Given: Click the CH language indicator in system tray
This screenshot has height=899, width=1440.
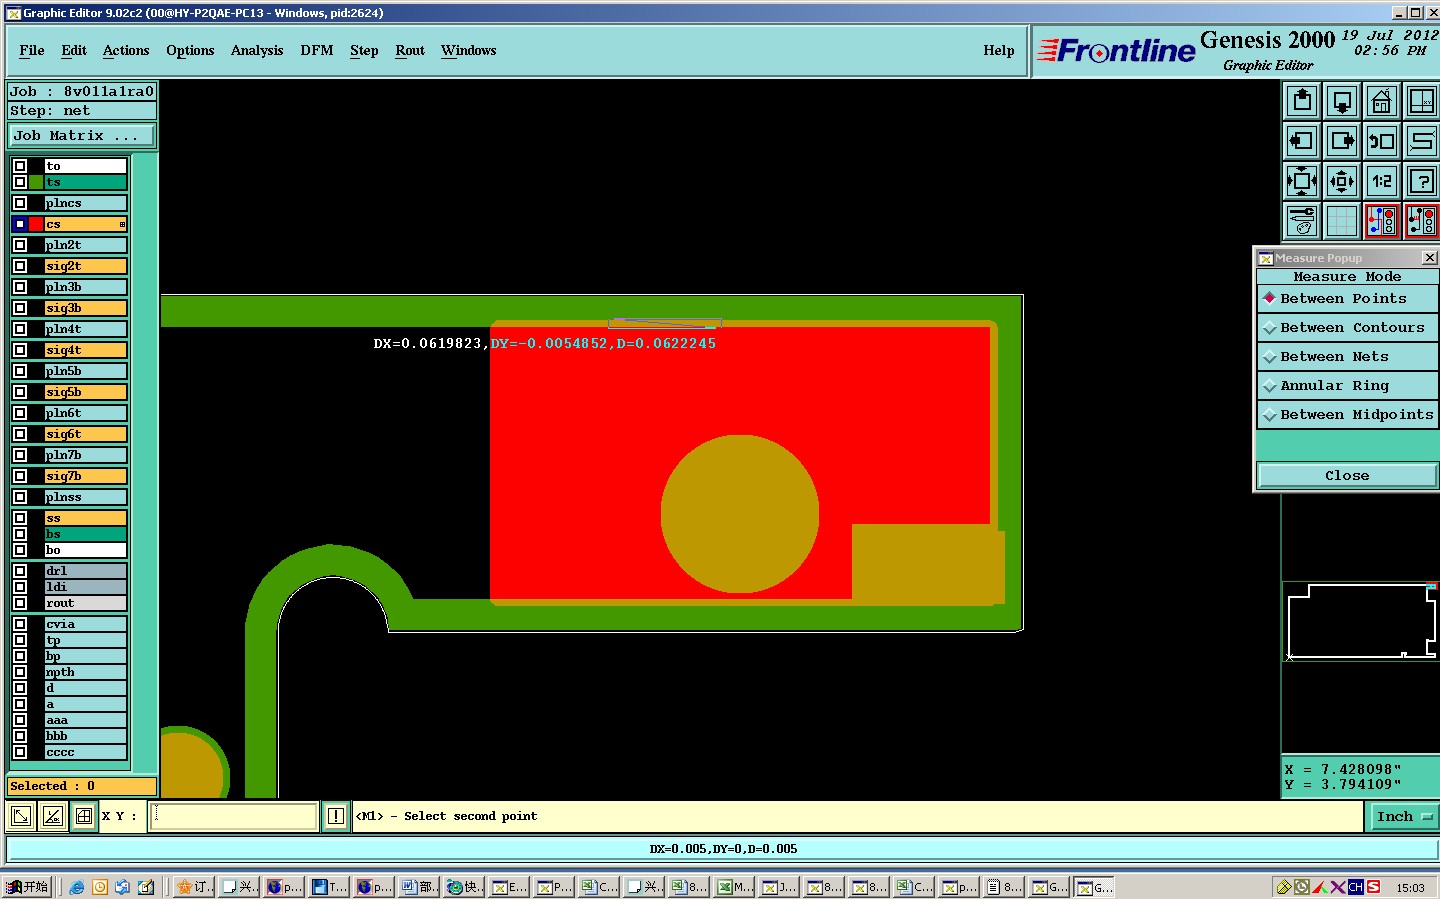Looking at the screenshot, I should click(1356, 887).
